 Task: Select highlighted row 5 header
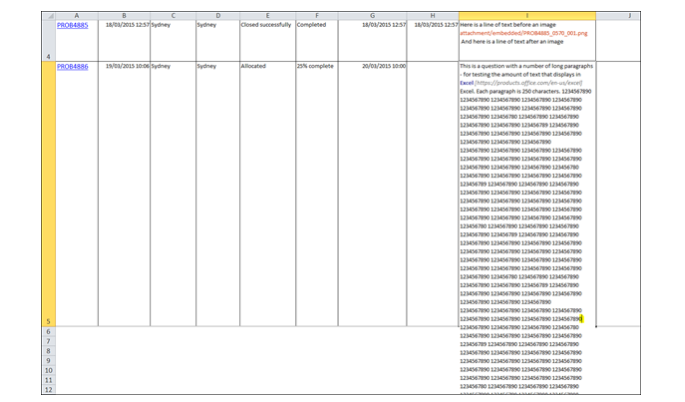pos(49,194)
